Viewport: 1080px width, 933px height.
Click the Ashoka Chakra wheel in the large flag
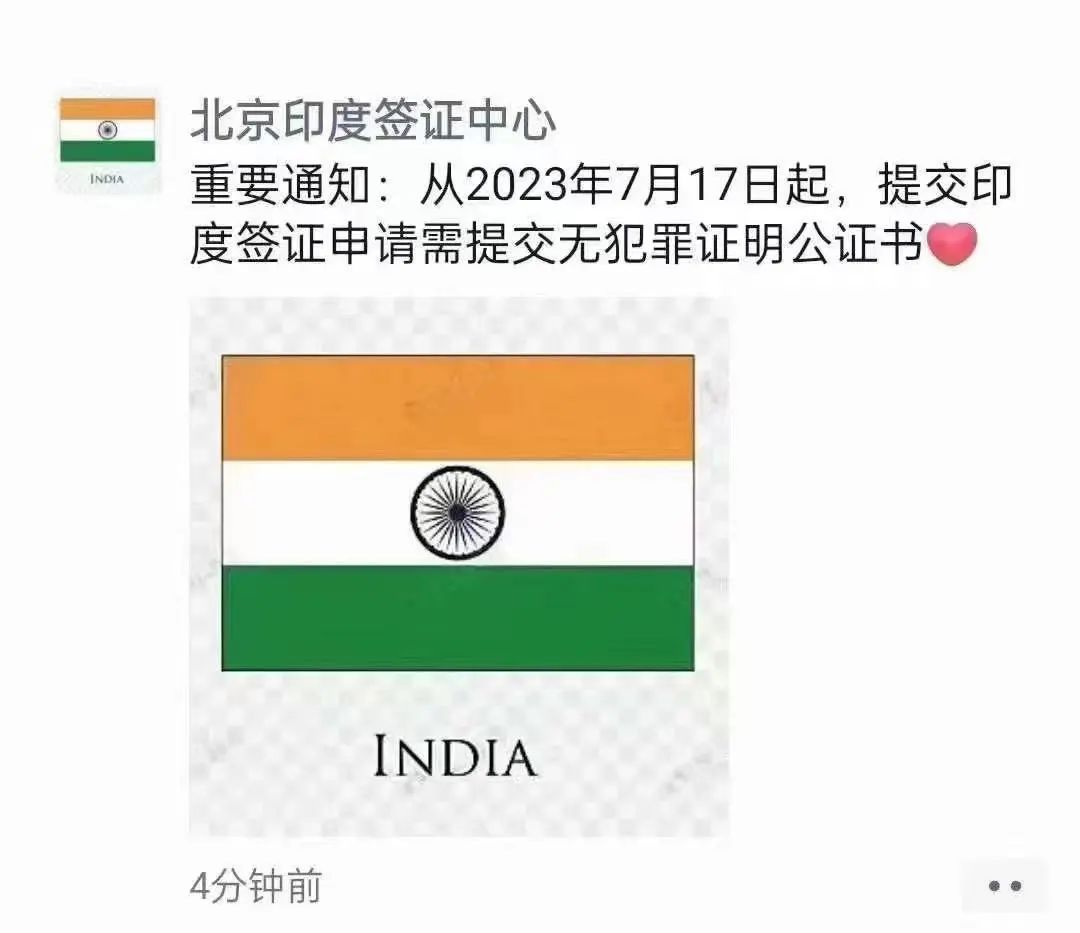pos(458,513)
